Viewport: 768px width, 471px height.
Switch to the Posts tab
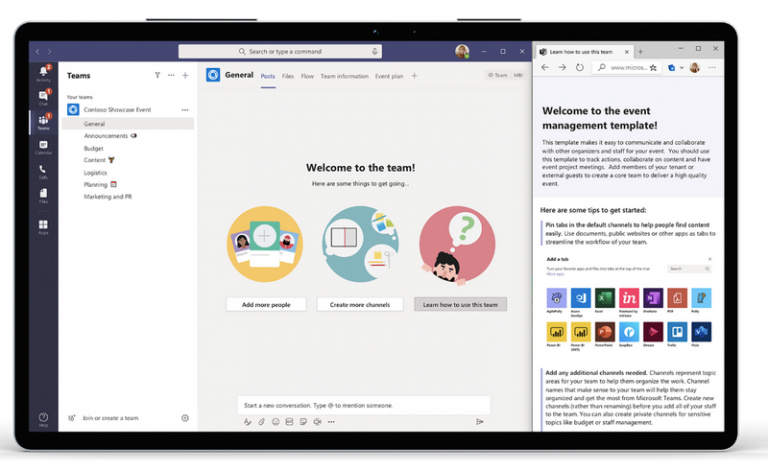[x=267, y=76]
